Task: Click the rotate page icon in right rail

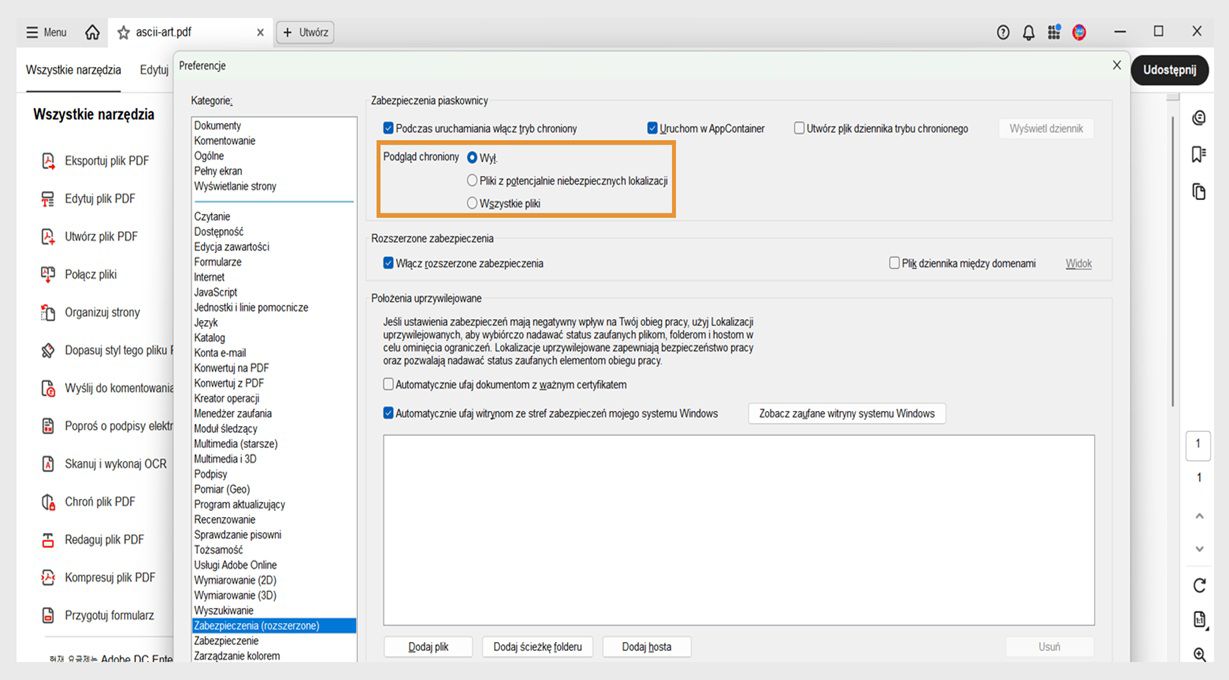Action: pyautogui.click(x=1199, y=585)
